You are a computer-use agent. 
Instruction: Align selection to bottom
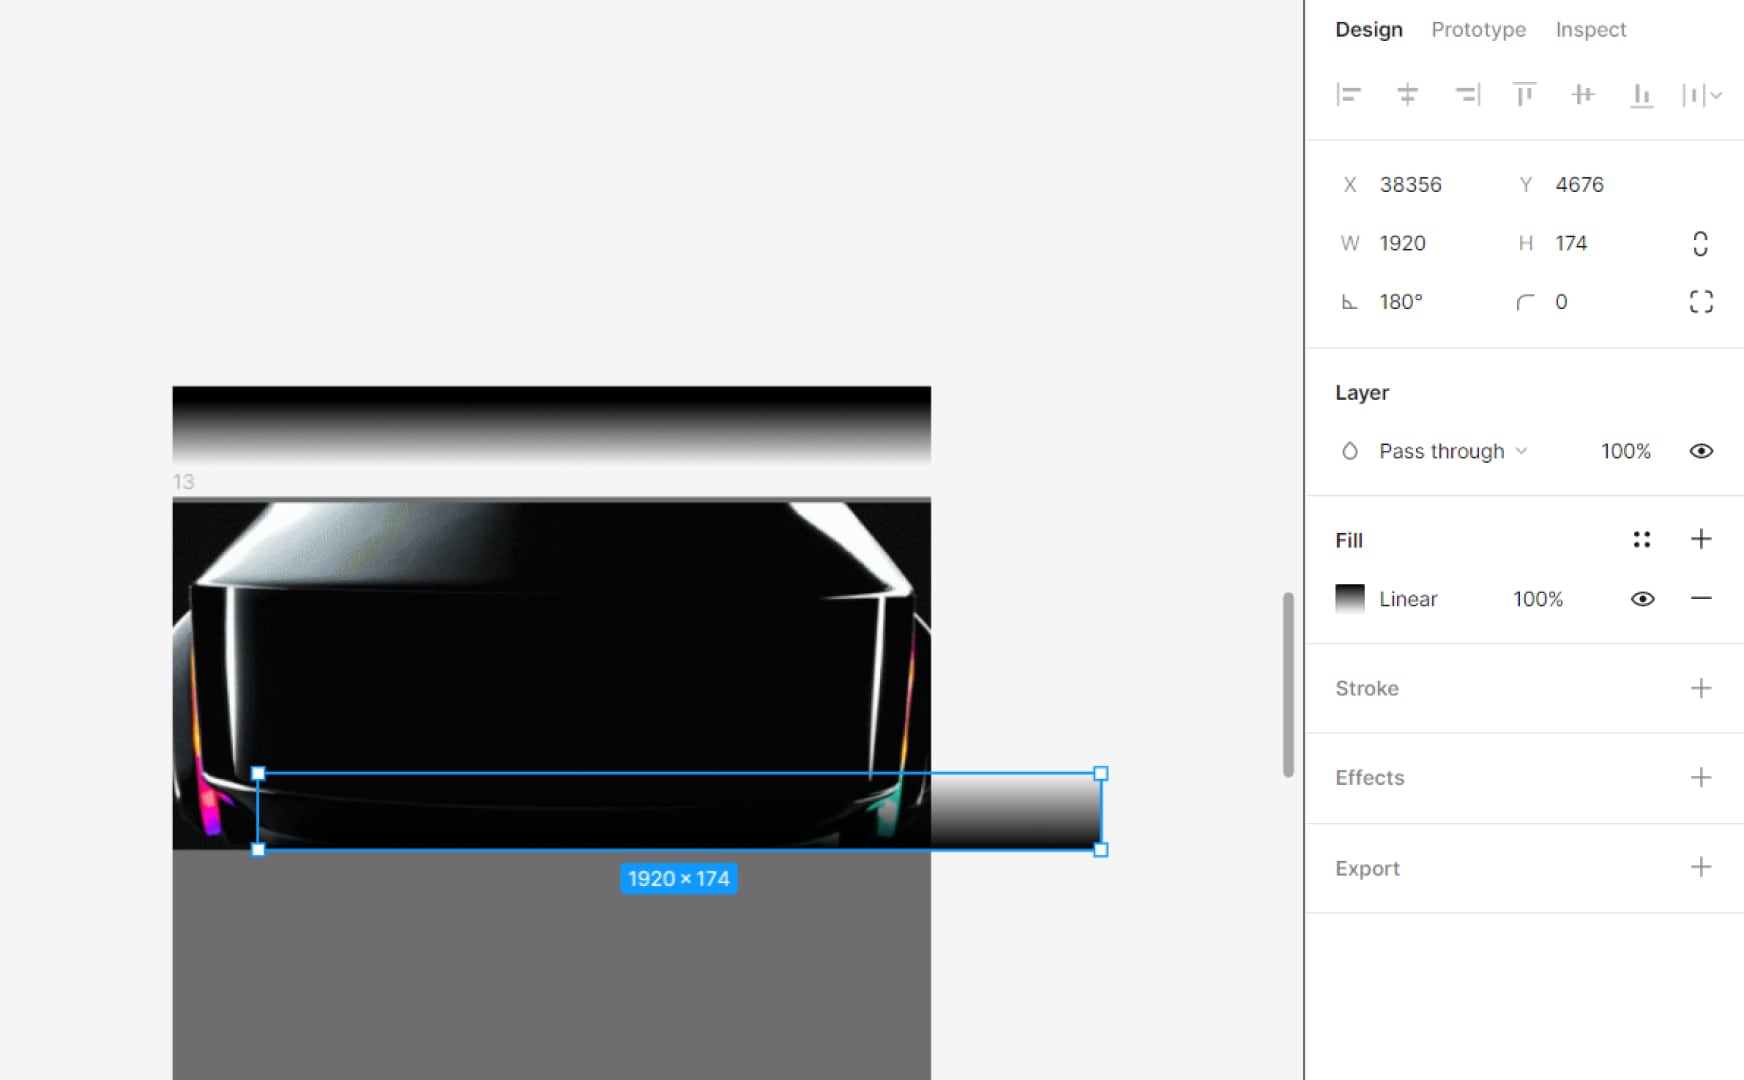(1641, 95)
